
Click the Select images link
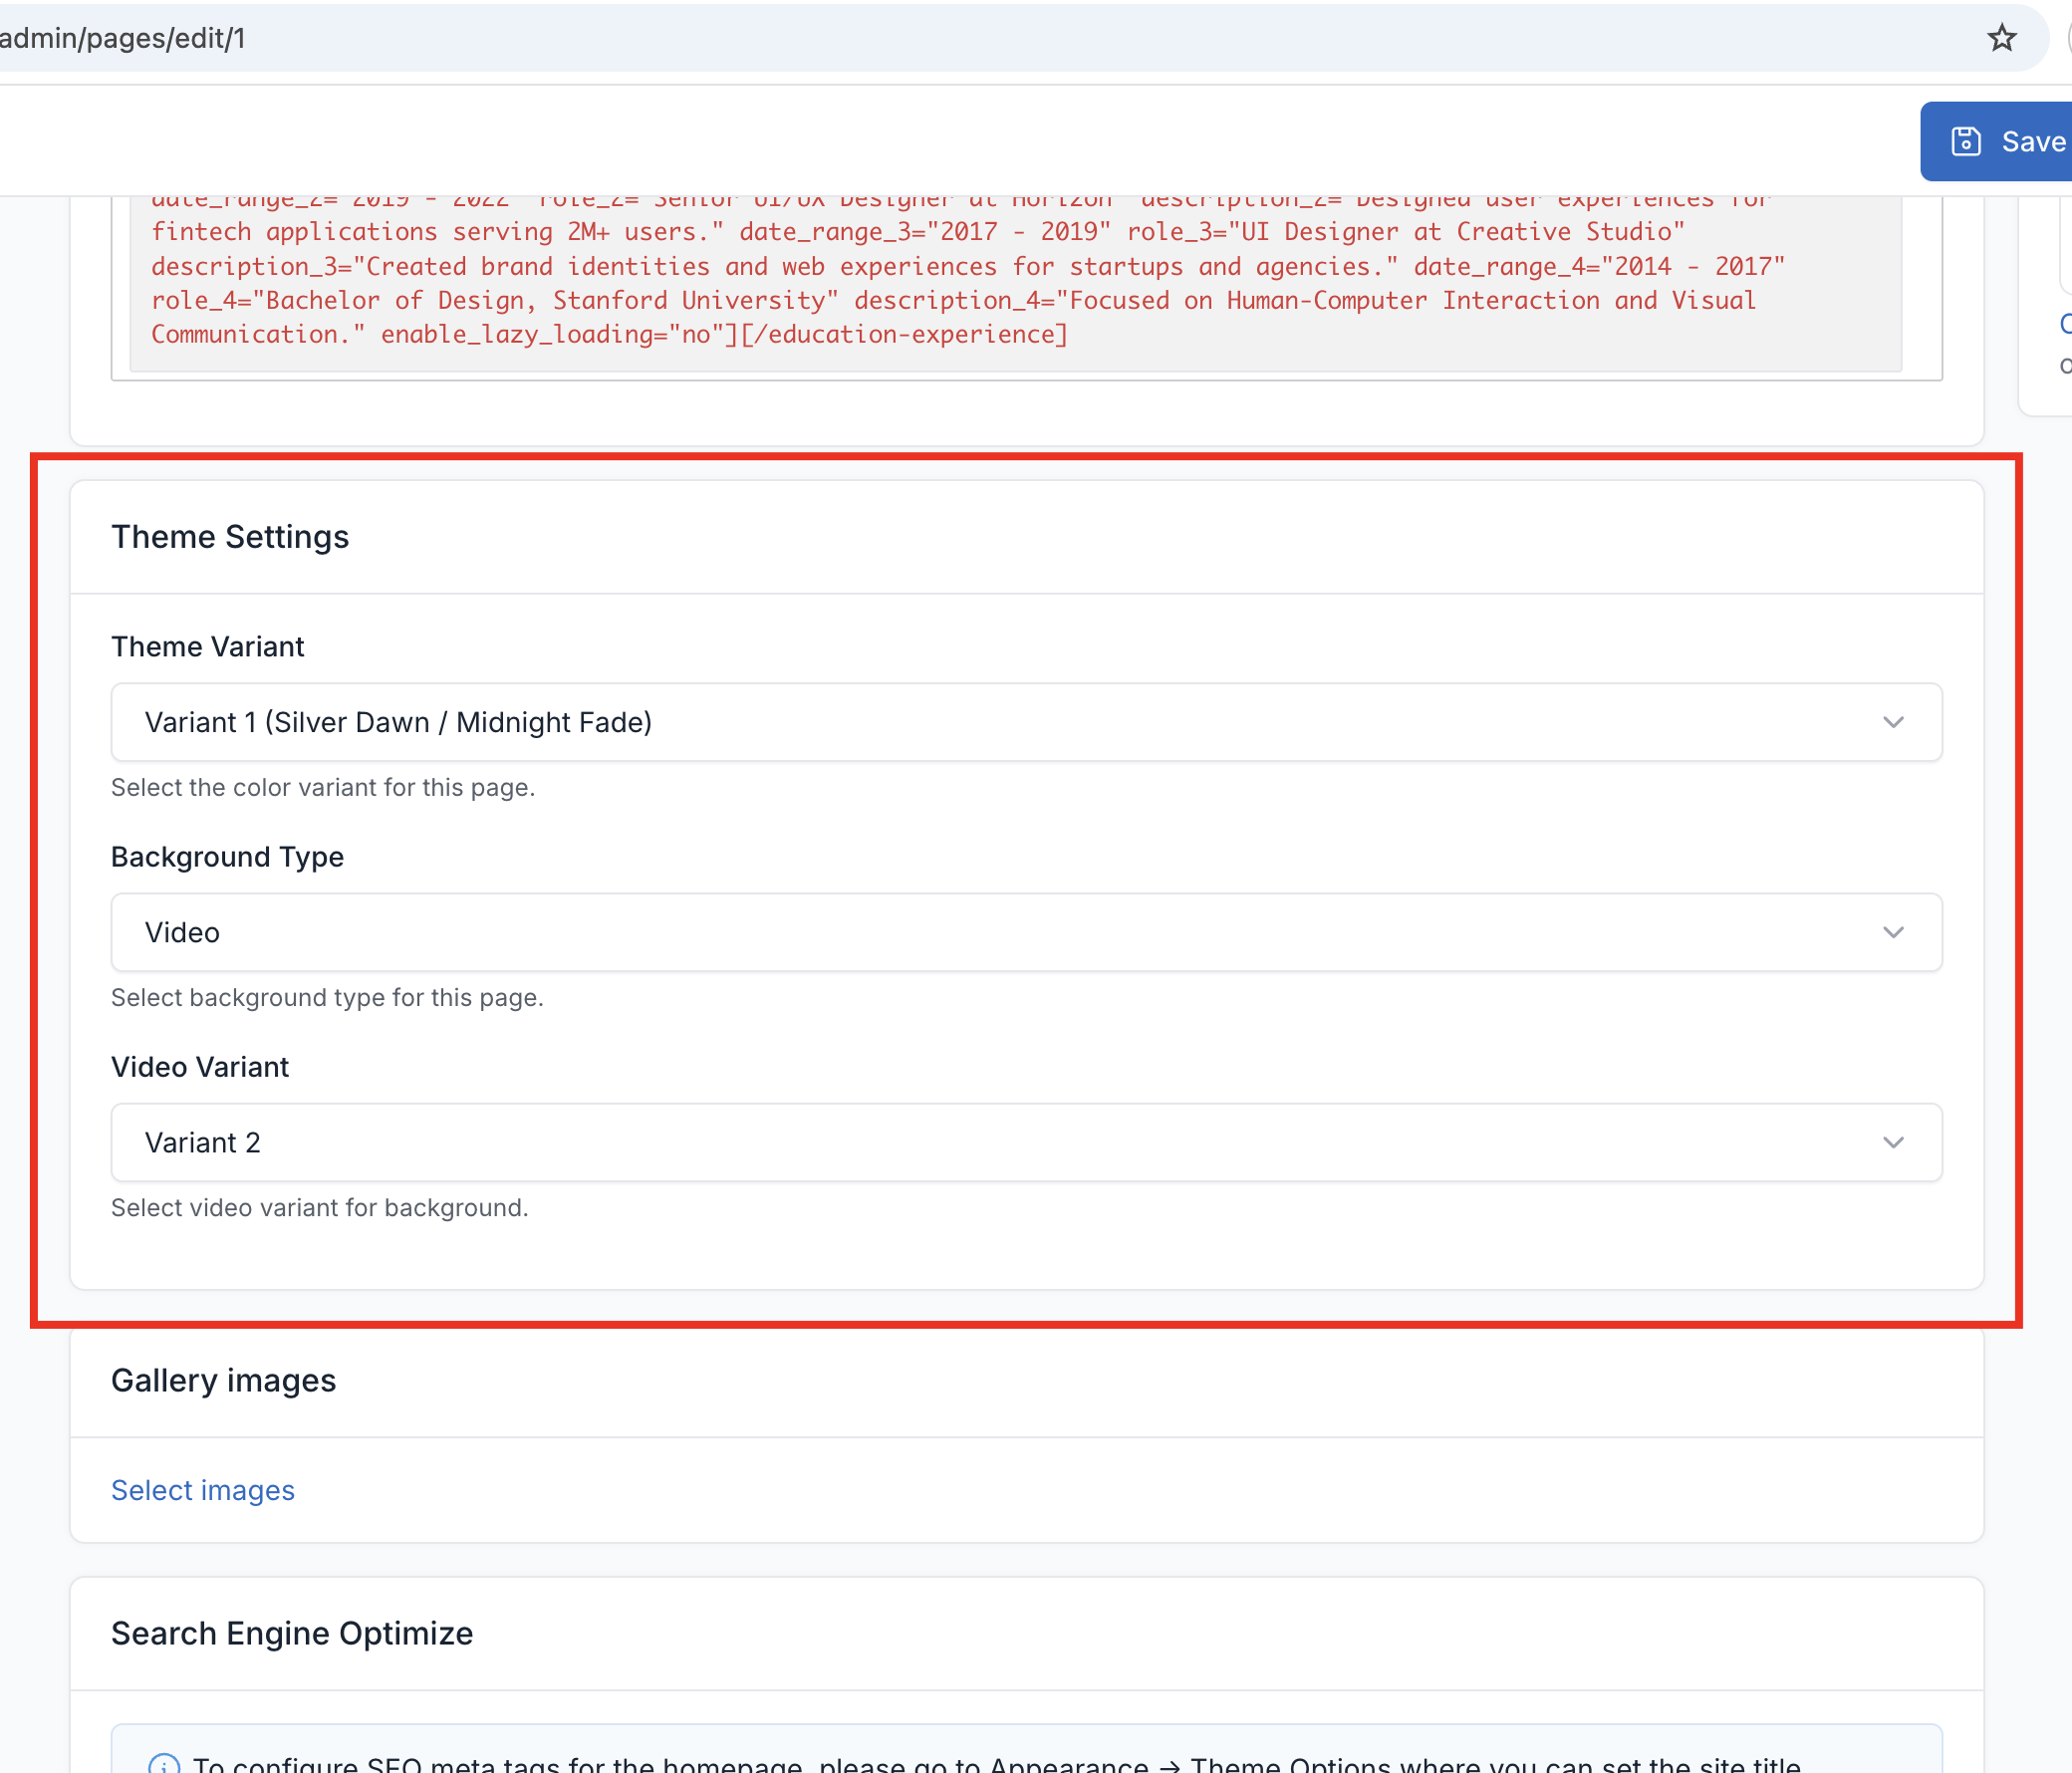click(x=203, y=1490)
